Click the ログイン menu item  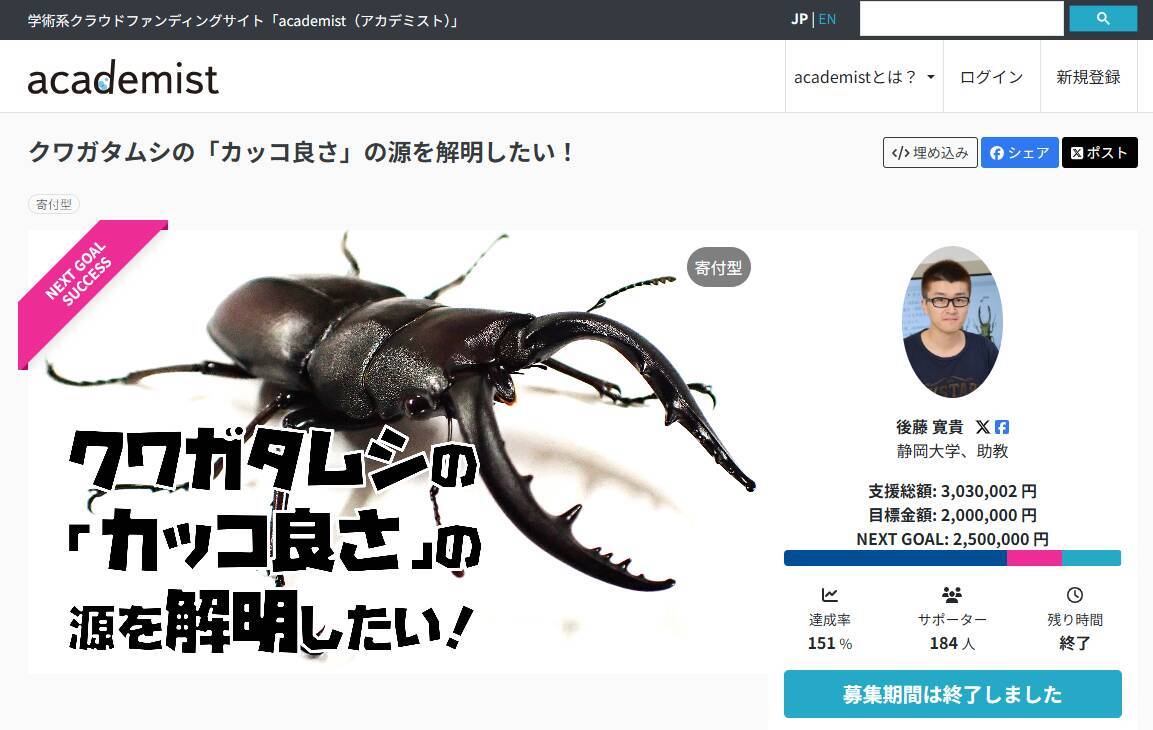click(x=991, y=76)
